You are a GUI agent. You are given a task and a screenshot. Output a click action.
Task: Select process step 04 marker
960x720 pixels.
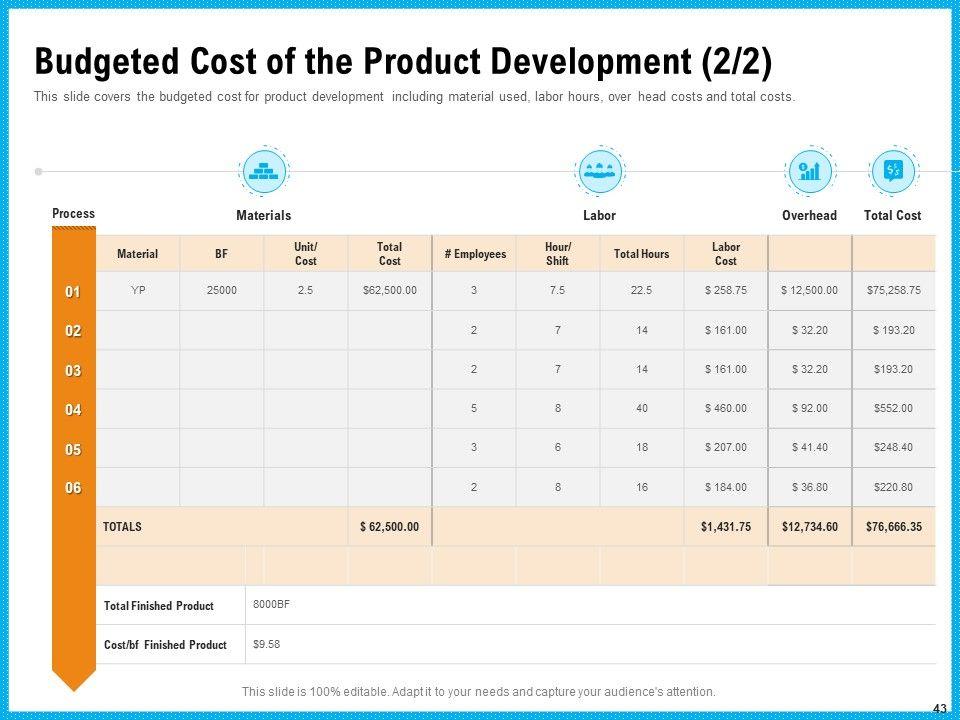pyautogui.click(x=73, y=410)
